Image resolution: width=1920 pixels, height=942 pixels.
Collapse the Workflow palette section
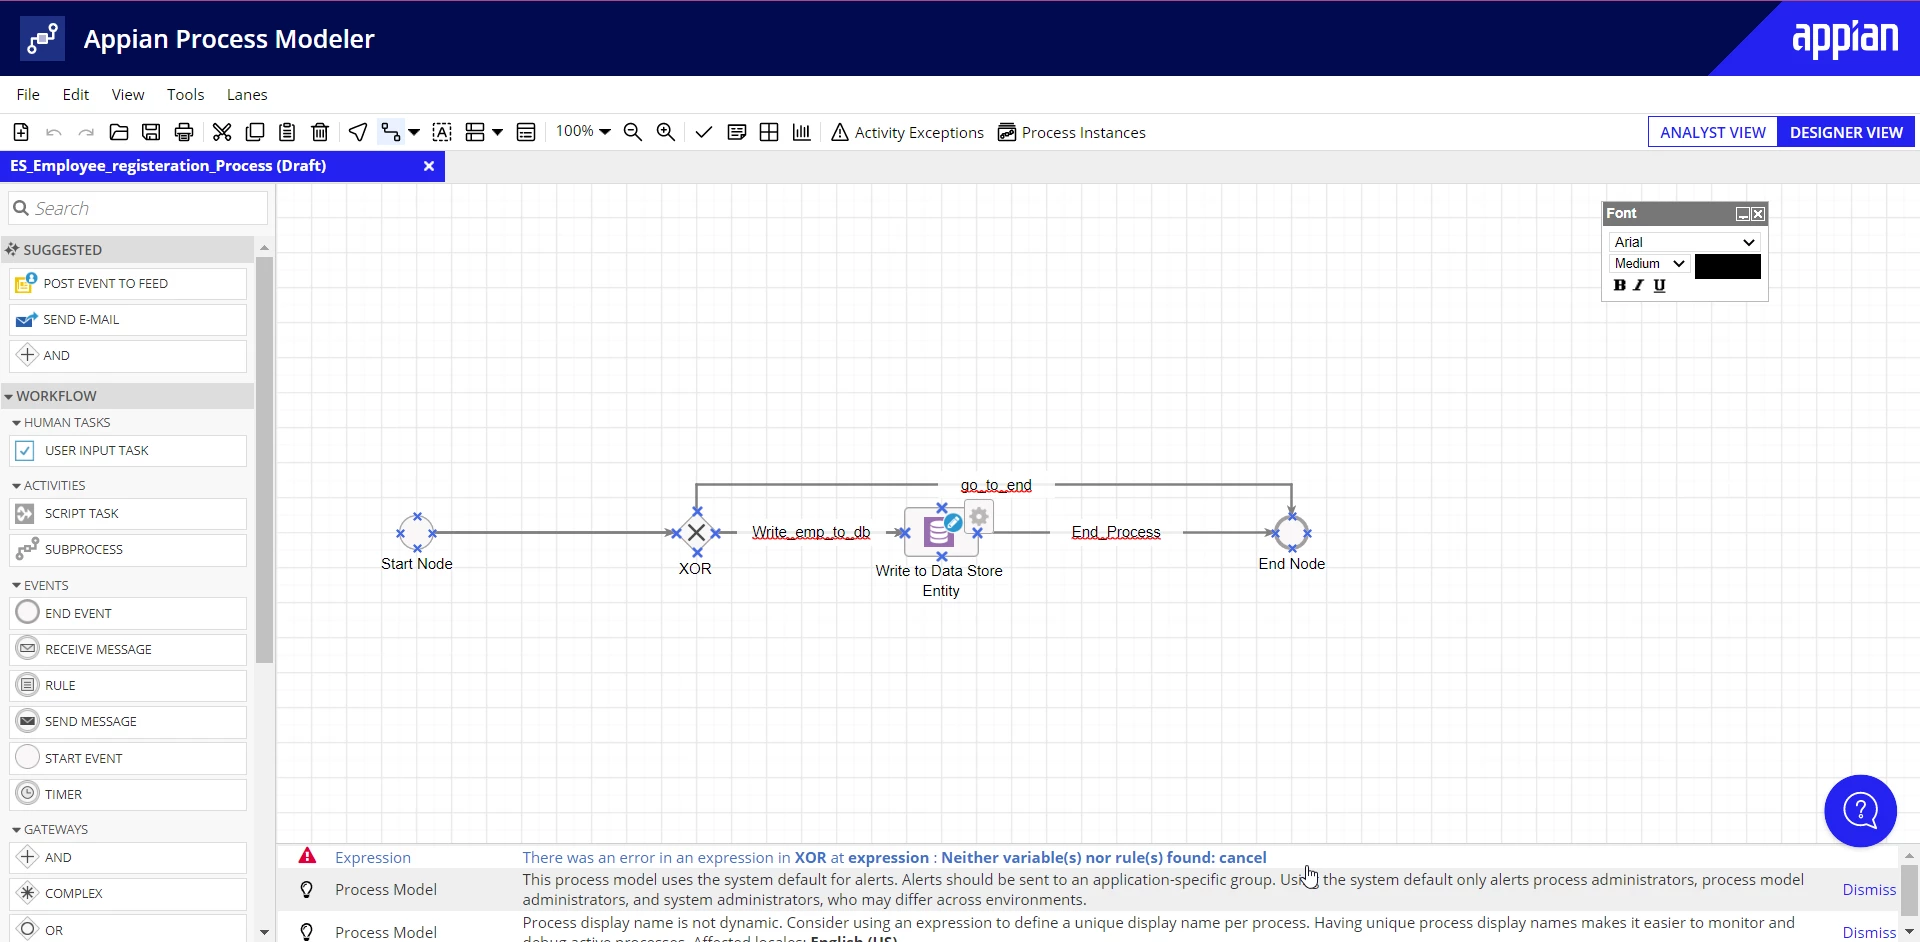tap(9, 397)
